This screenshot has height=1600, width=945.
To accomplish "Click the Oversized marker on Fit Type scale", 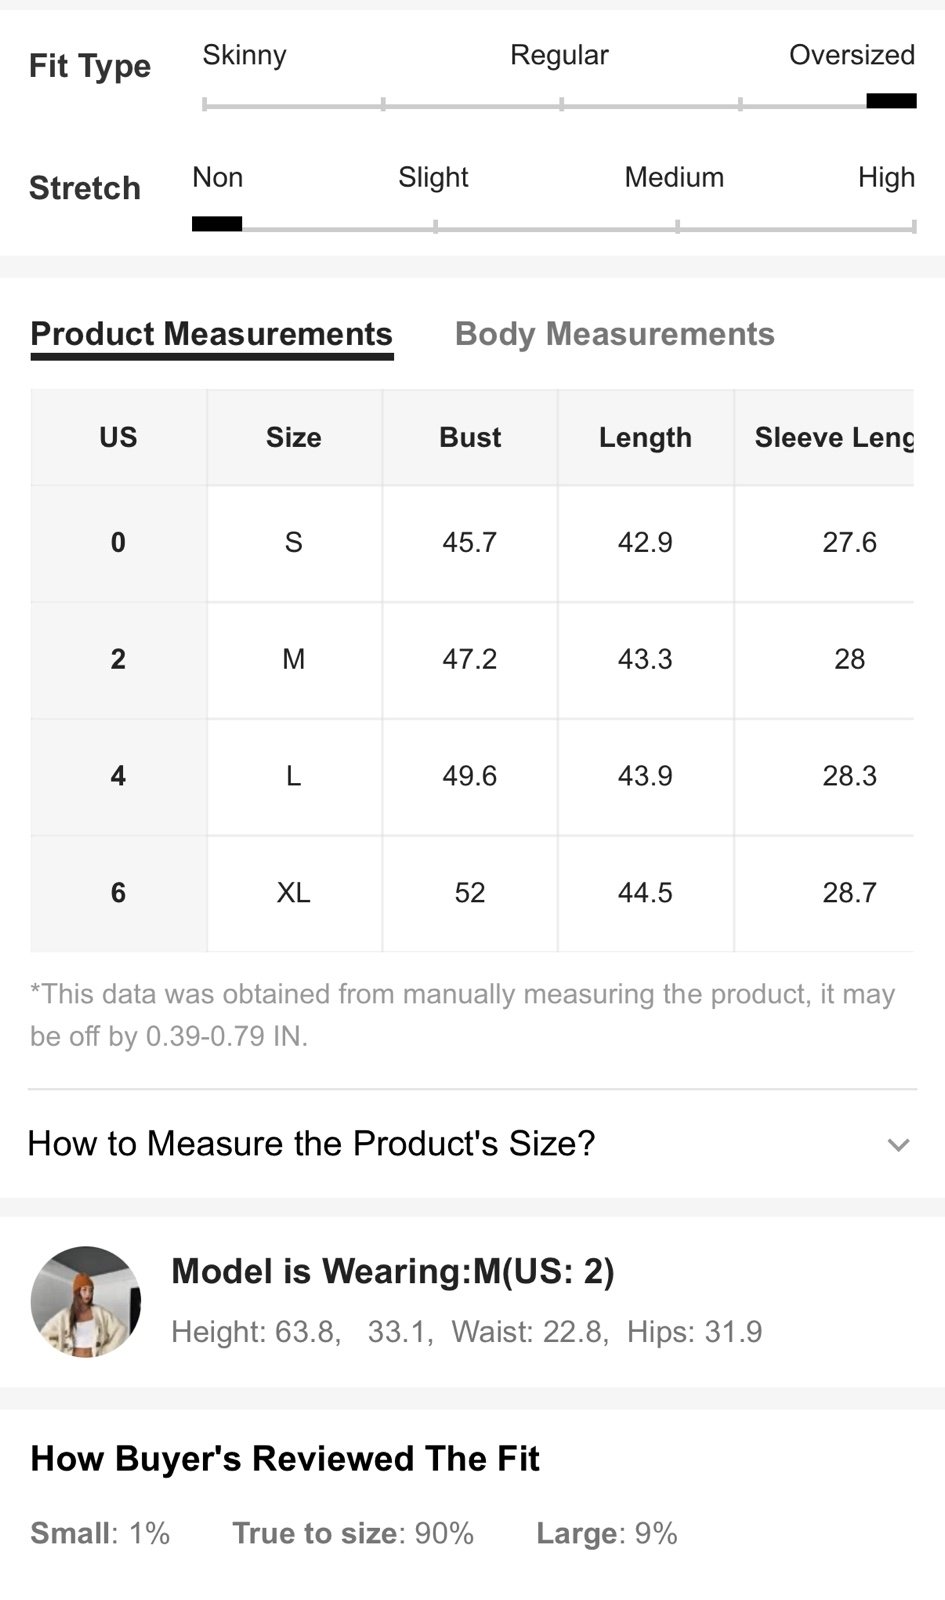I will [x=891, y=101].
